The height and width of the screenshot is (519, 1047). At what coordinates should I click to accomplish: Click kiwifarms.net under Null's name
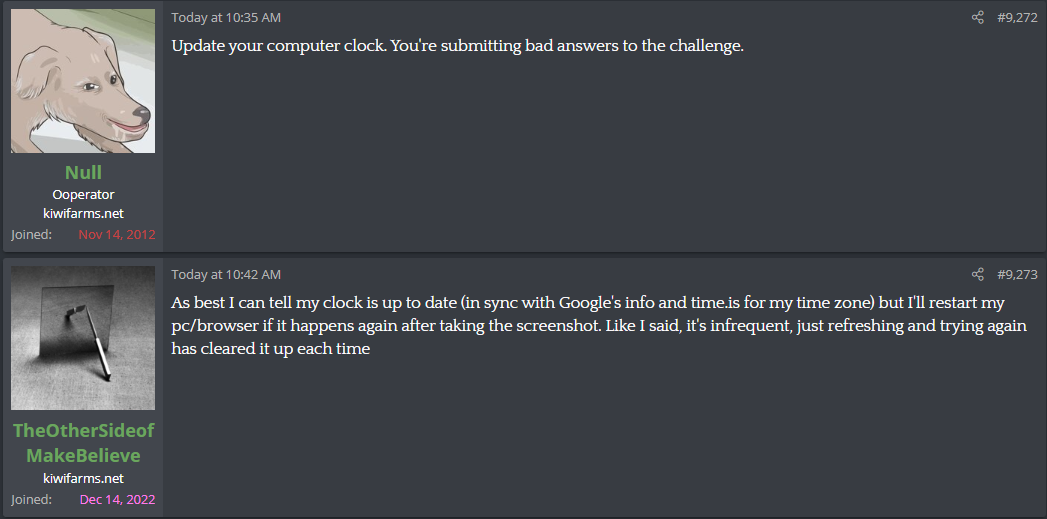click(83, 214)
